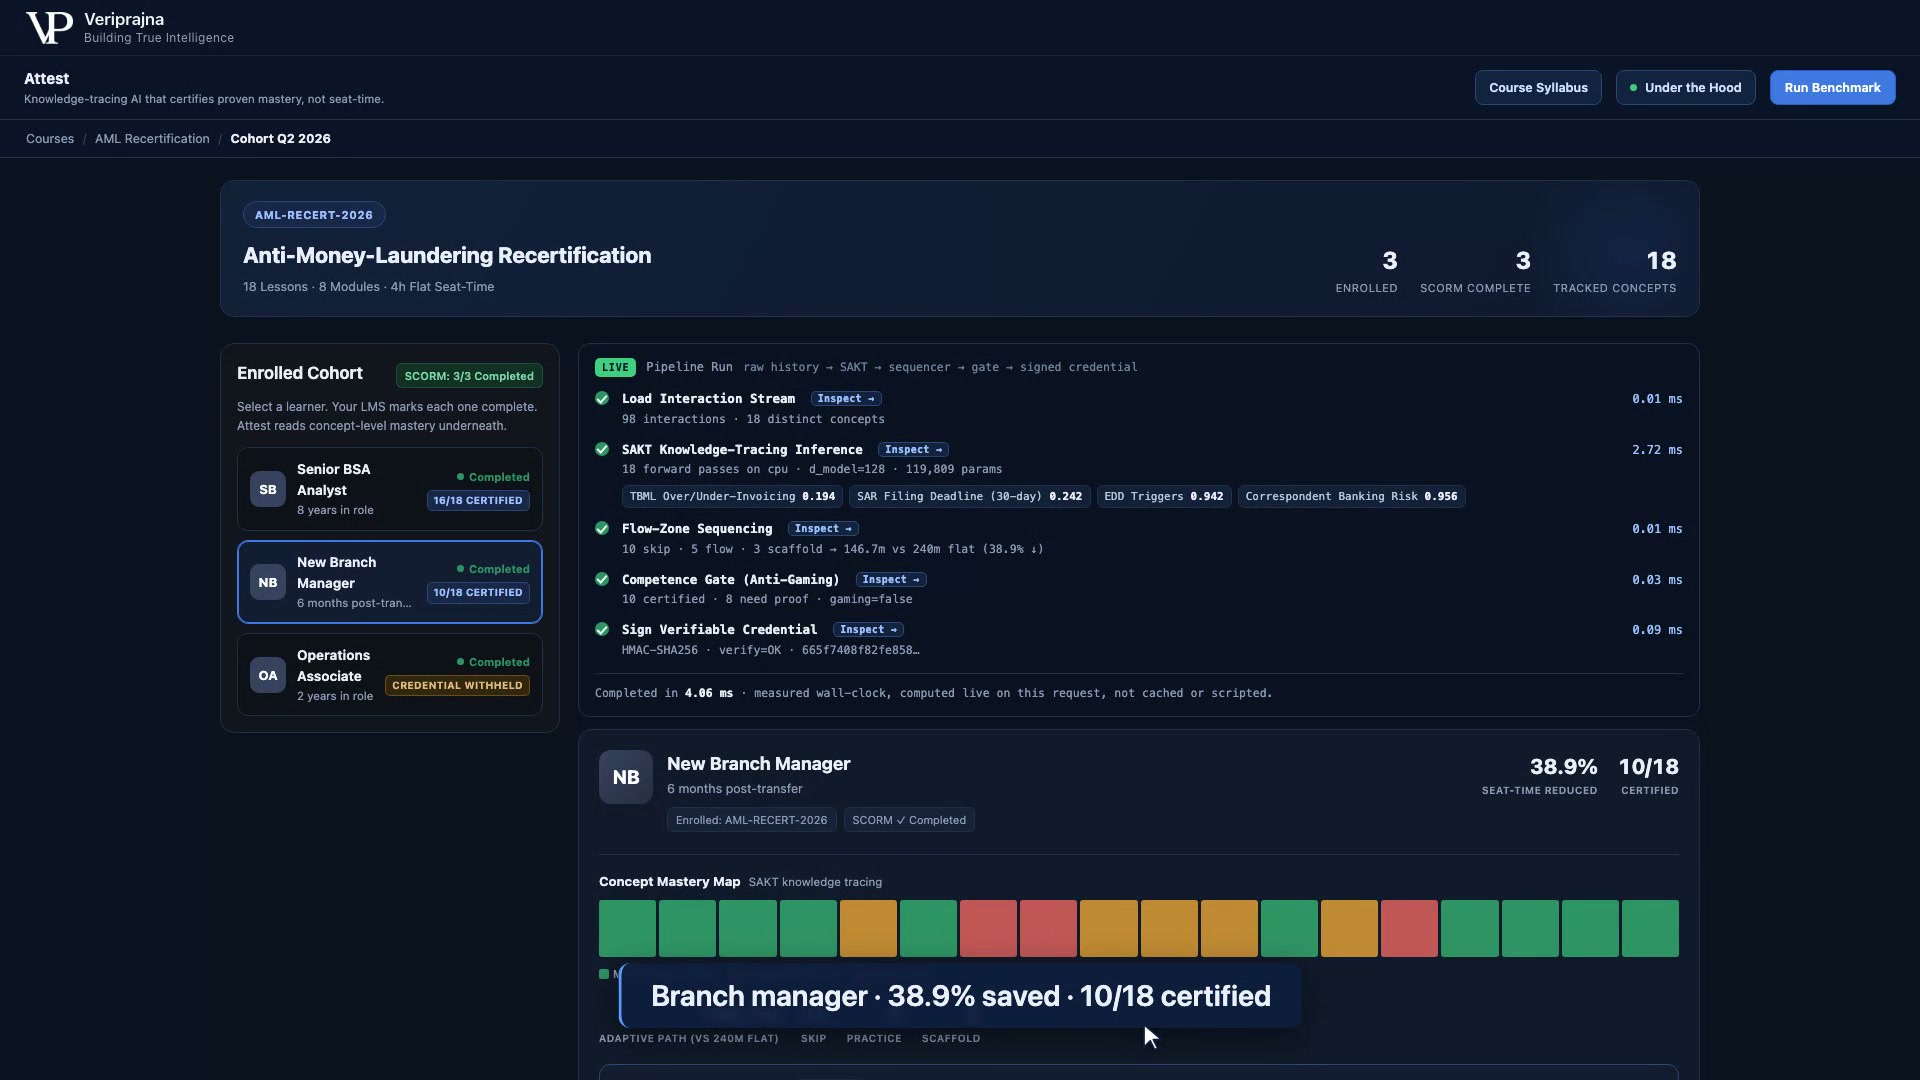The width and height of the screenshot is (1920, 1080).
Task: Go to Courses breadcrumb
Action: click(x=50, y=139)
